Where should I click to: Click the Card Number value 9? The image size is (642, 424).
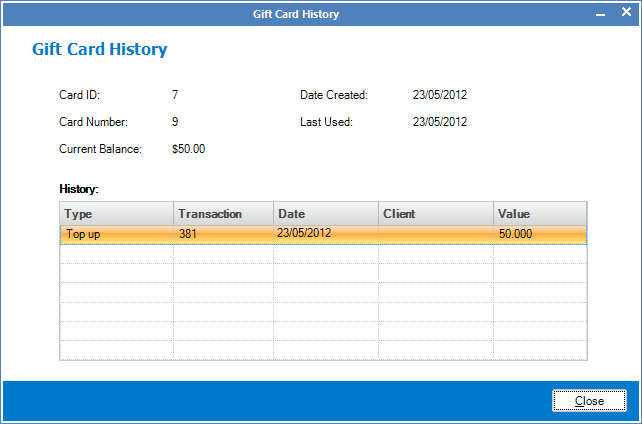click(175, 123)
